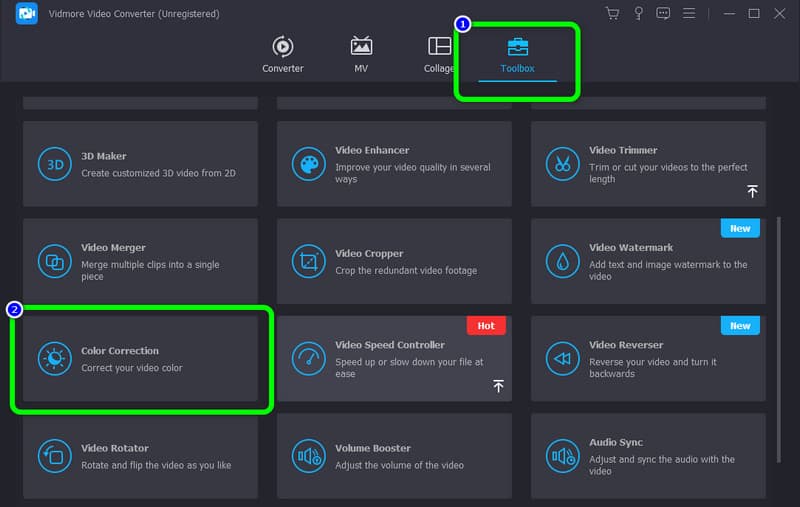This screenshot has height=507, width=800.
Task: Click the Video Cropper crop icon
Action: pos(309,262)
